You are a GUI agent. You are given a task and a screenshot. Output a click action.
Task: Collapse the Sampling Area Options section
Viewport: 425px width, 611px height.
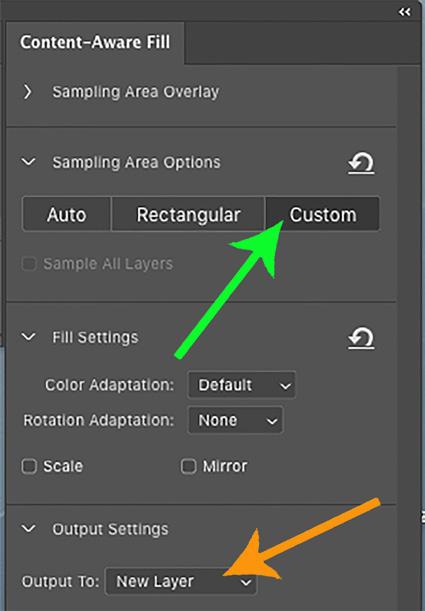(29, 162)
